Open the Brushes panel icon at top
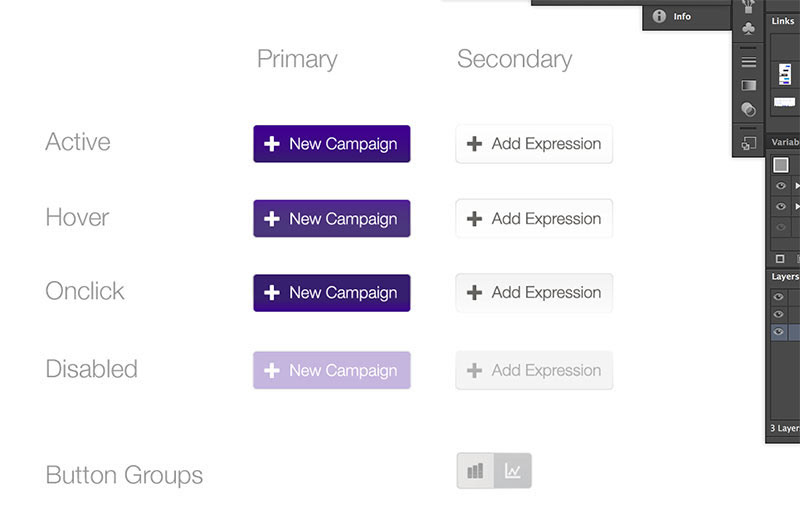 tap(748, 6)
